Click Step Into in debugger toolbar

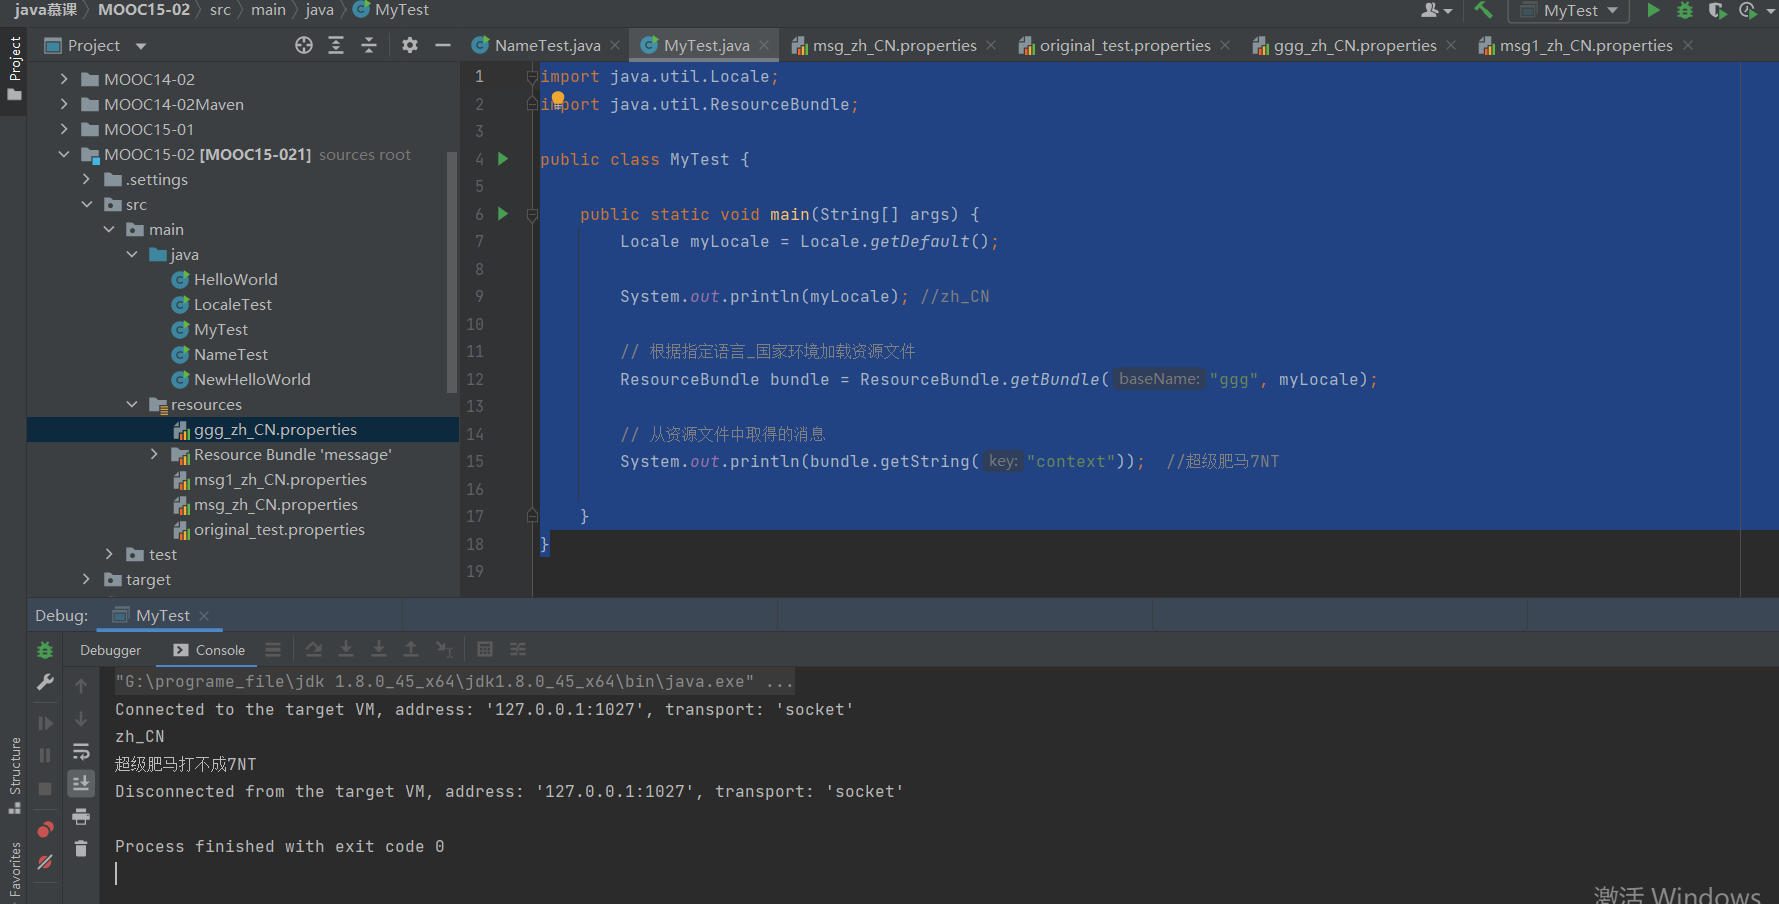[x=346, y=650]
